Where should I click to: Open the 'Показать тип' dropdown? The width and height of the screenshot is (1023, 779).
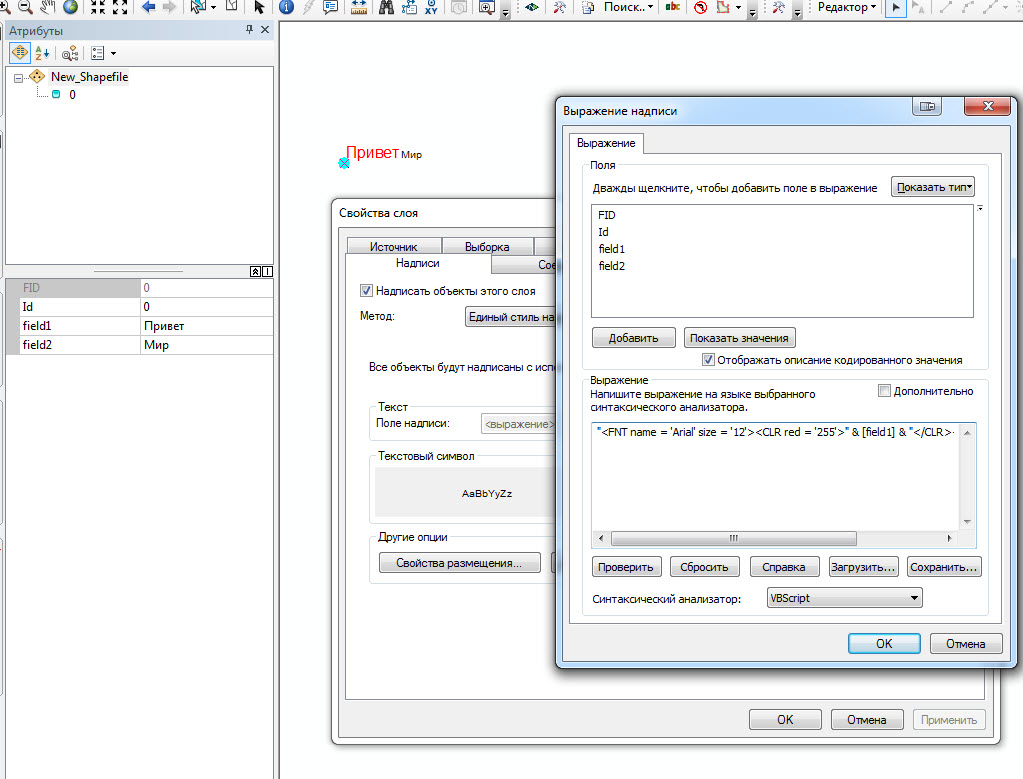(933, 187)
